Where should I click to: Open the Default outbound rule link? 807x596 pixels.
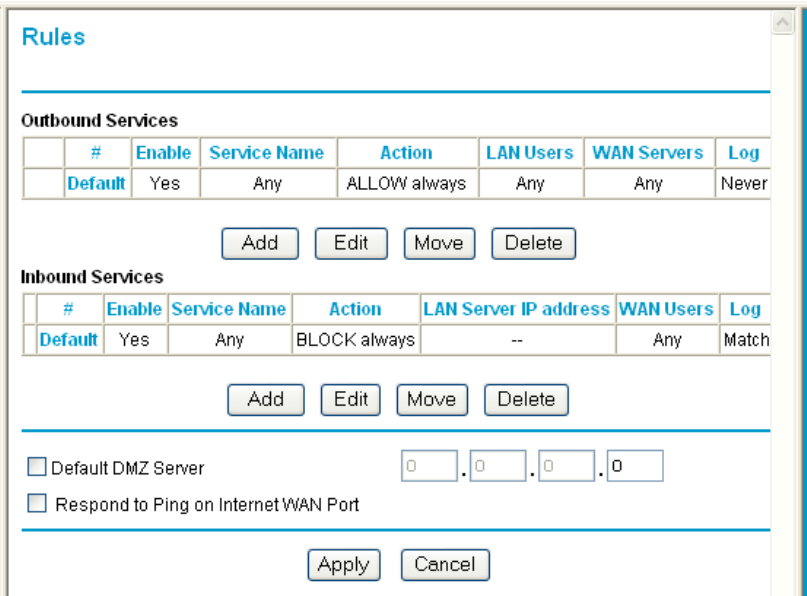click(96, 183)
